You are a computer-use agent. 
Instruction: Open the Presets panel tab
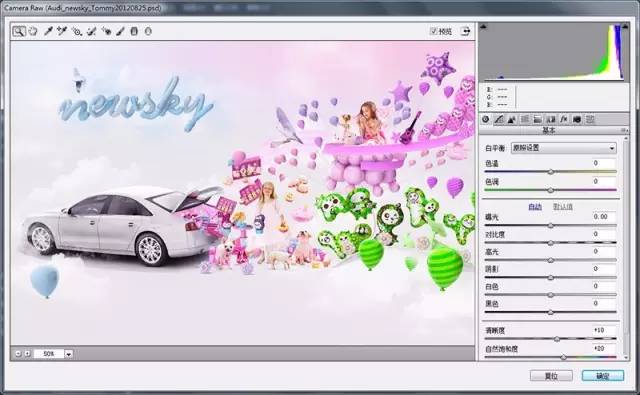[x=590, y=119]
